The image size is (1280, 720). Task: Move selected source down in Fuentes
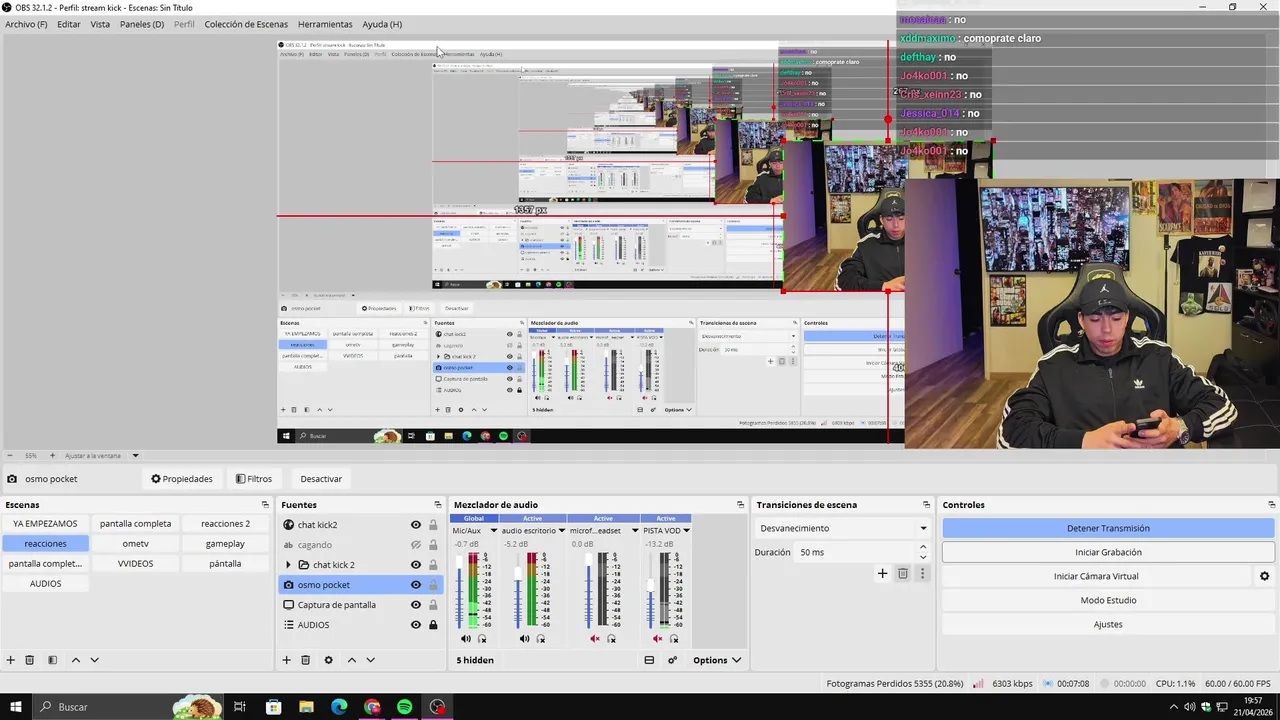coord(370,660)
